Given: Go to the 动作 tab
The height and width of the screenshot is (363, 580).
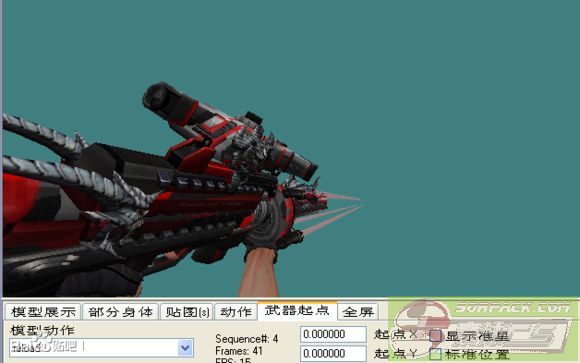Looking at the screenshot, I should coord(236,312).
